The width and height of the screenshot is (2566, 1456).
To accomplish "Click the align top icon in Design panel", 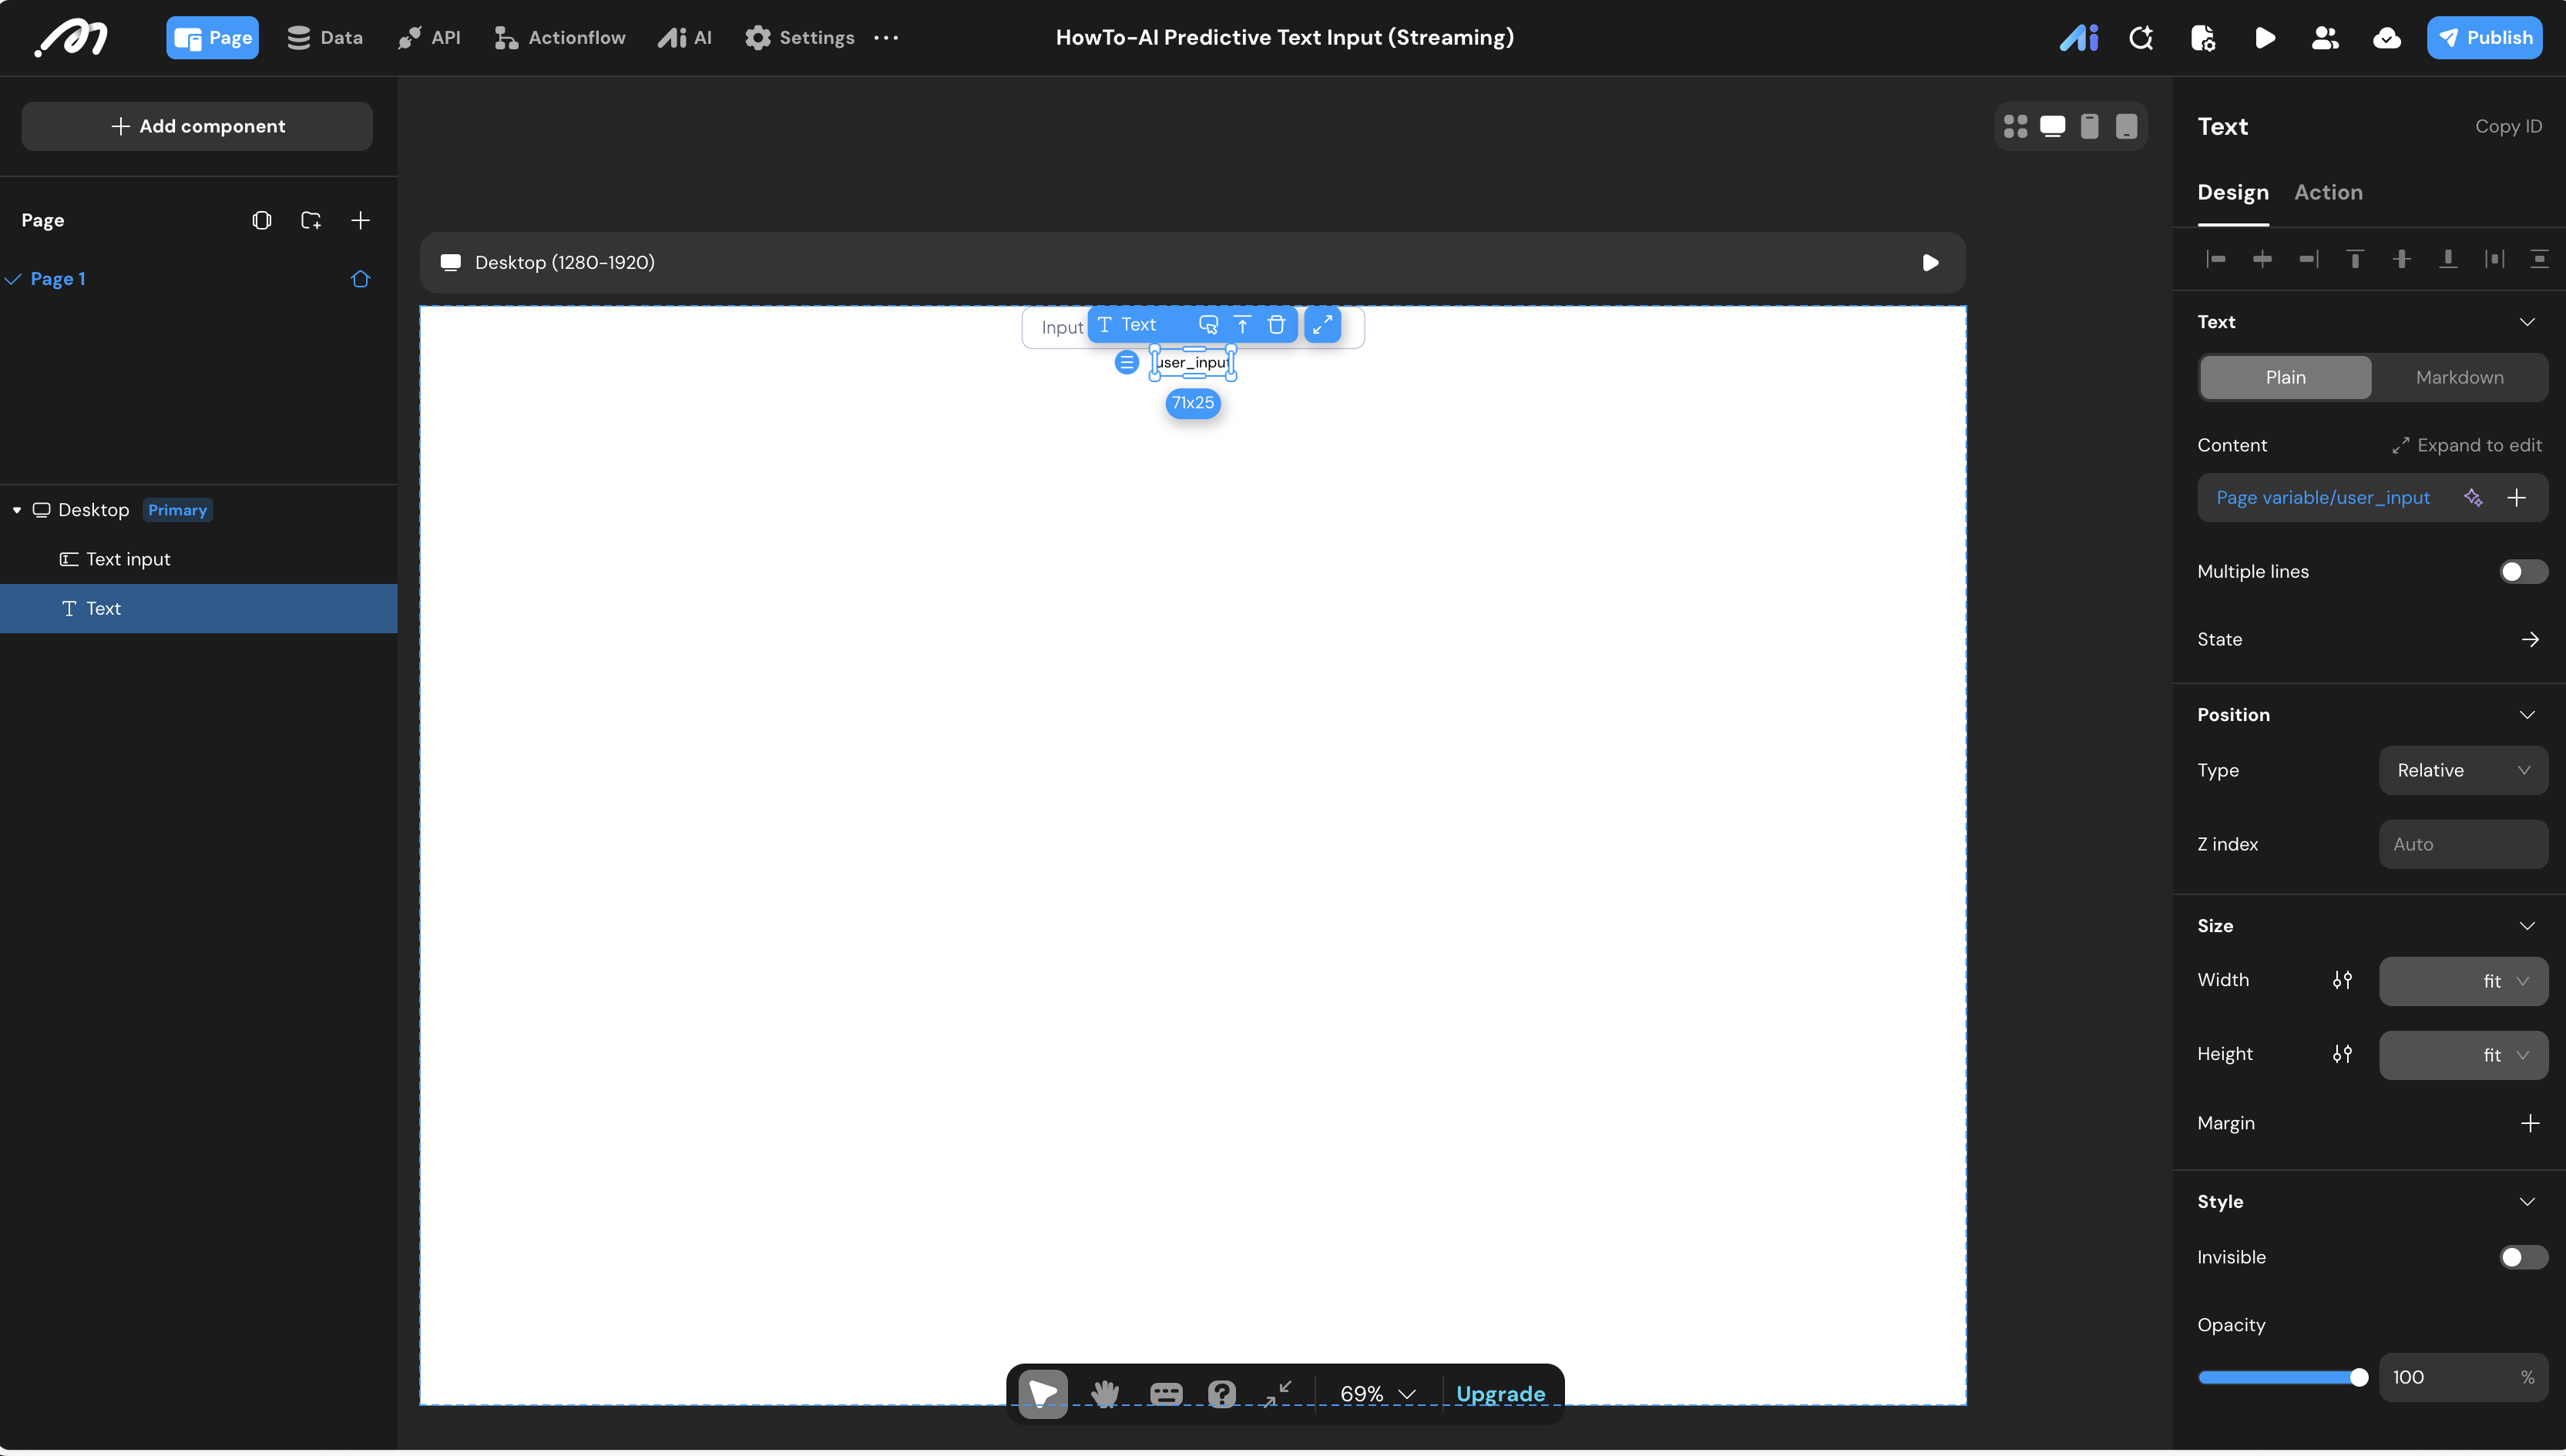I will click(x=2354, y=259).
